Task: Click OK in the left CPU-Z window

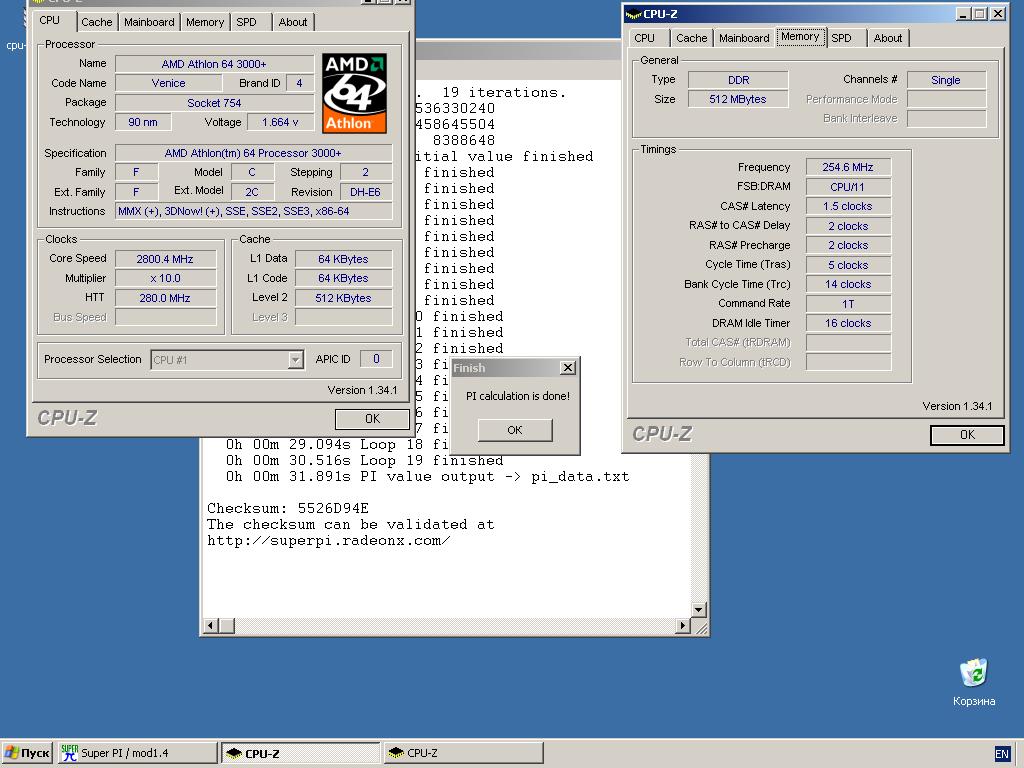Action: pos(372,419)
